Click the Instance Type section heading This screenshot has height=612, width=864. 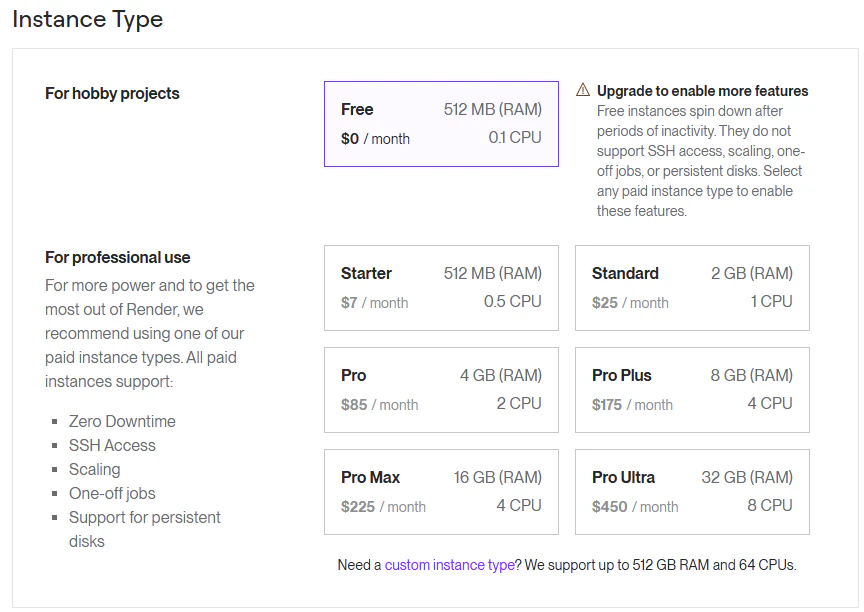(x=88, y=19)
